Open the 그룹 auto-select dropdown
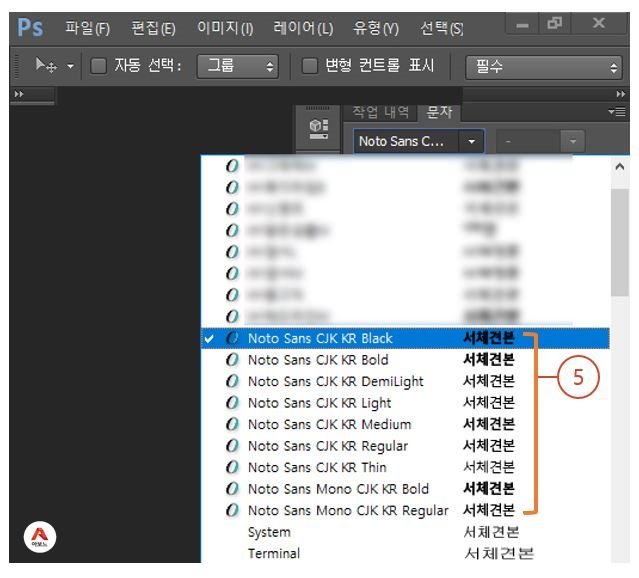639x578 pixels. coord(238,66)
